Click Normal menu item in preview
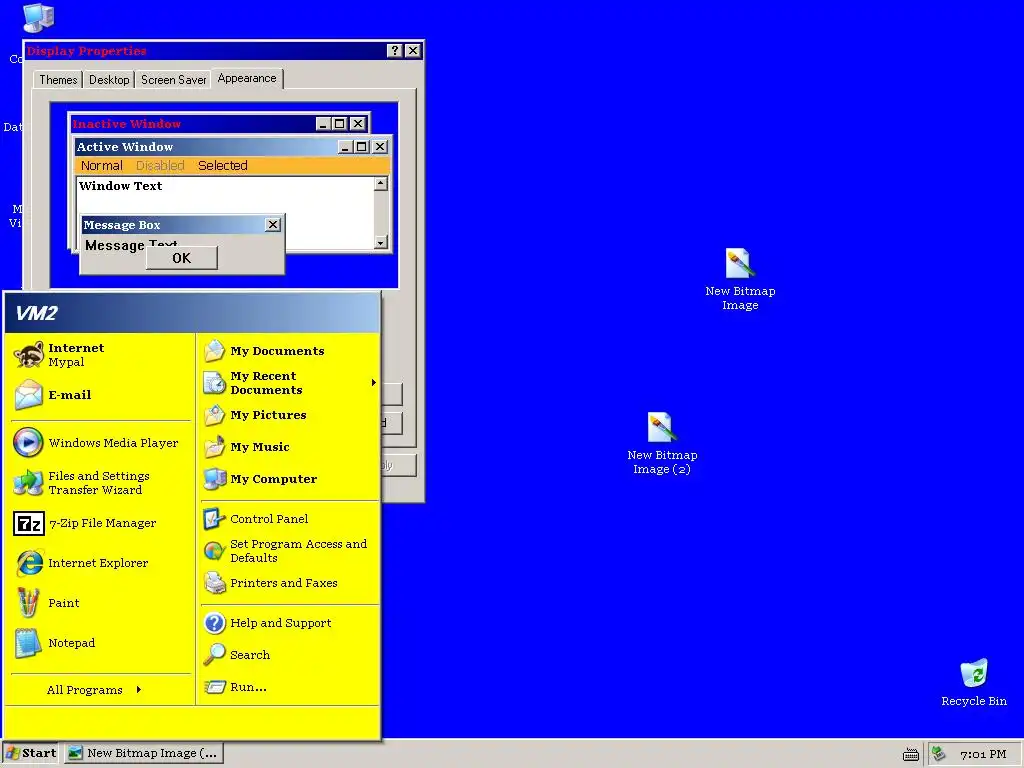This screenshot has height=768, width=1024. point(101,166)
